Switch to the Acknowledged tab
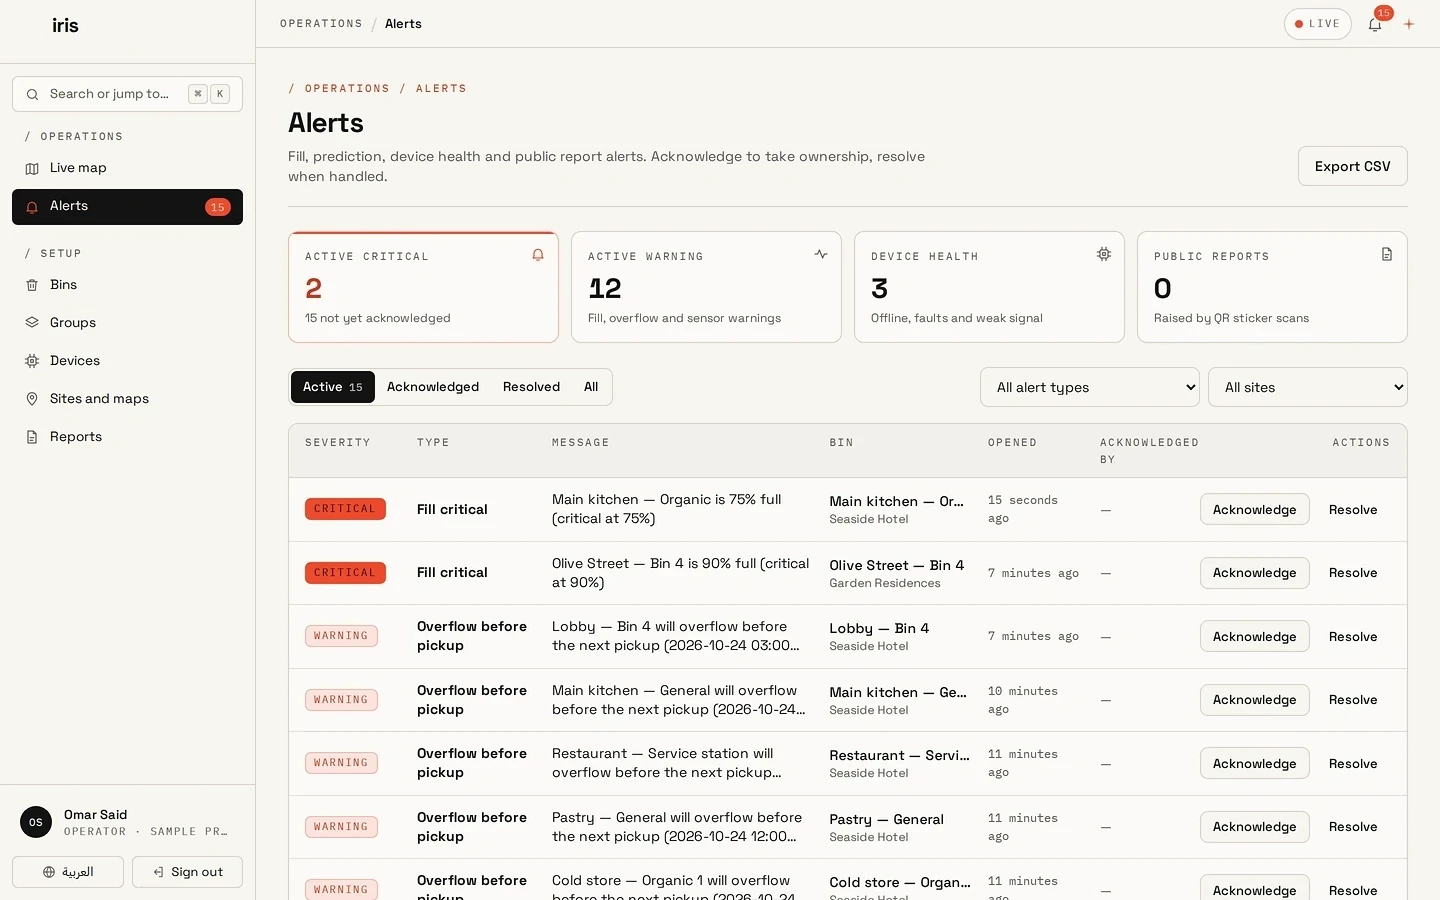Image resolution: width=1440 pixels, height=900 pixels. (433, 387)
